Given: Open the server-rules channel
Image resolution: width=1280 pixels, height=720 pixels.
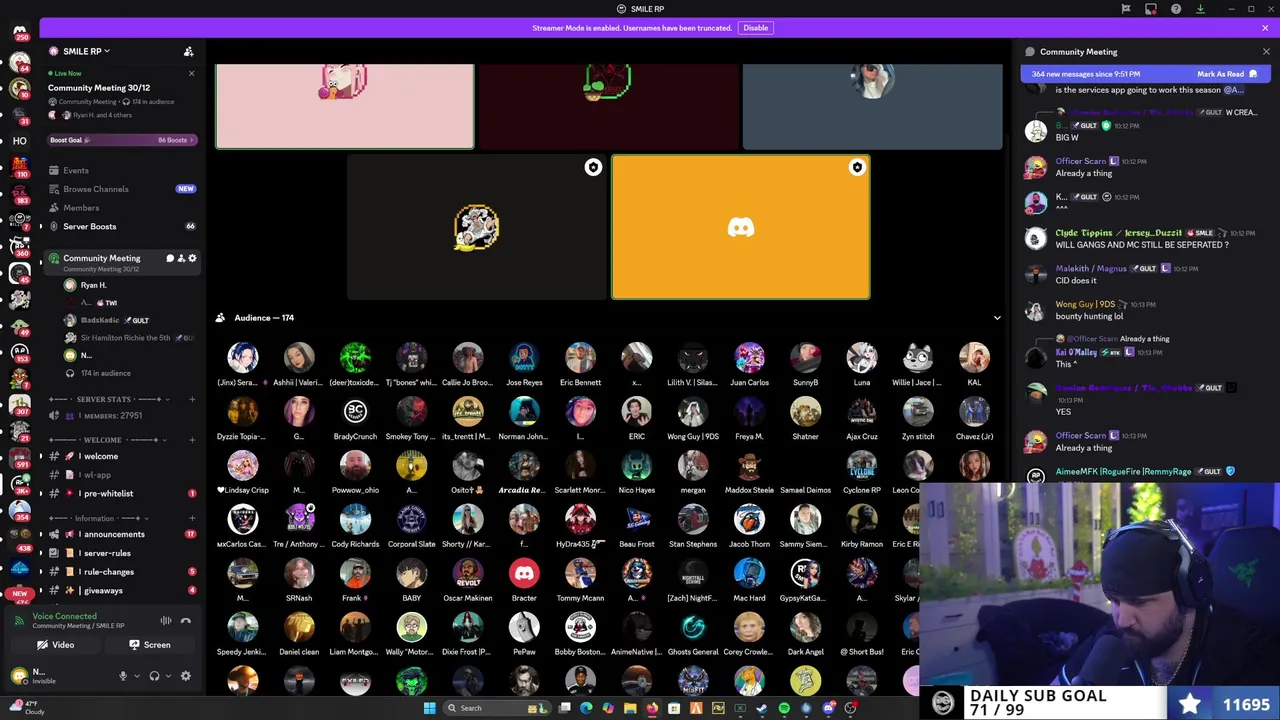Looking at the screenshot, I should (x=107, y=553).
